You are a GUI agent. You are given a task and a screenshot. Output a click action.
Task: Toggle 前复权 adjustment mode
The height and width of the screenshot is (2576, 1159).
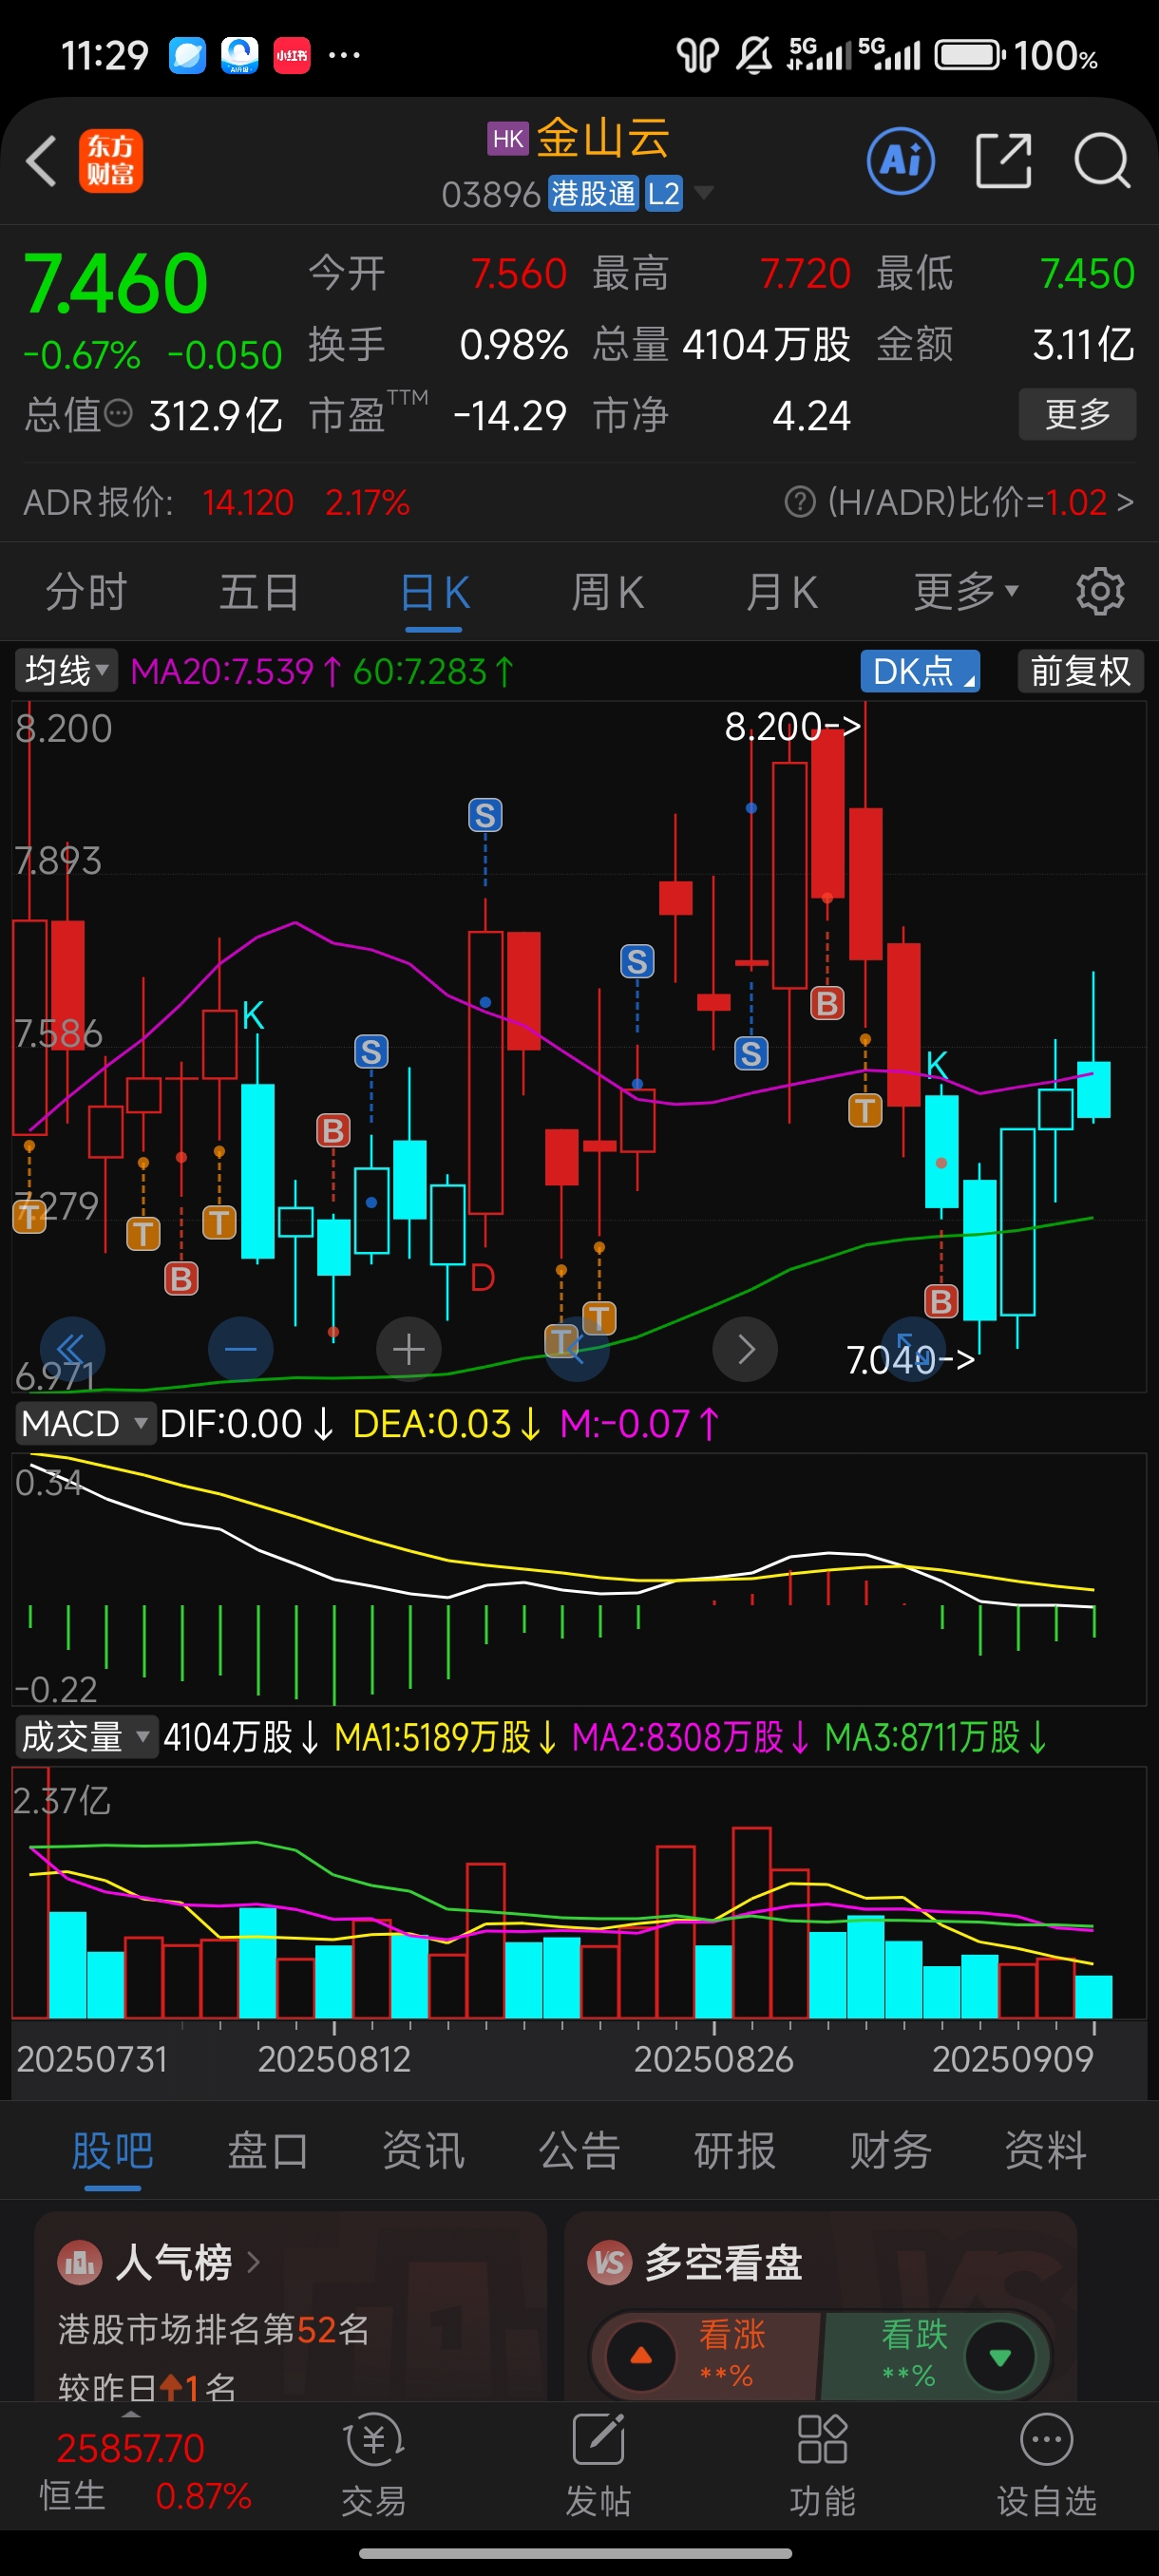pos(1080,671)
